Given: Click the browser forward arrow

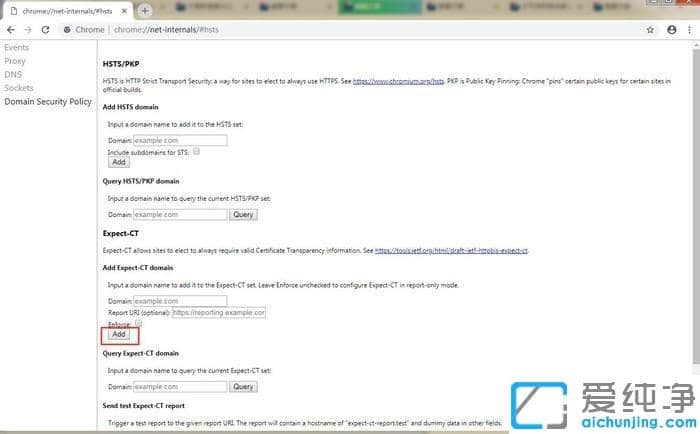Looking at the screenshot, I should click(x=26, y=30).
